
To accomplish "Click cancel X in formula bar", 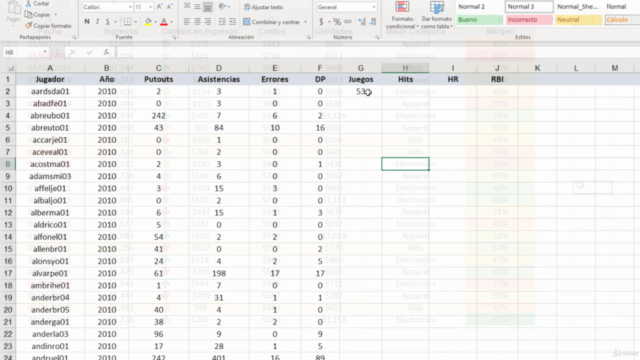I will pos(72,52).
